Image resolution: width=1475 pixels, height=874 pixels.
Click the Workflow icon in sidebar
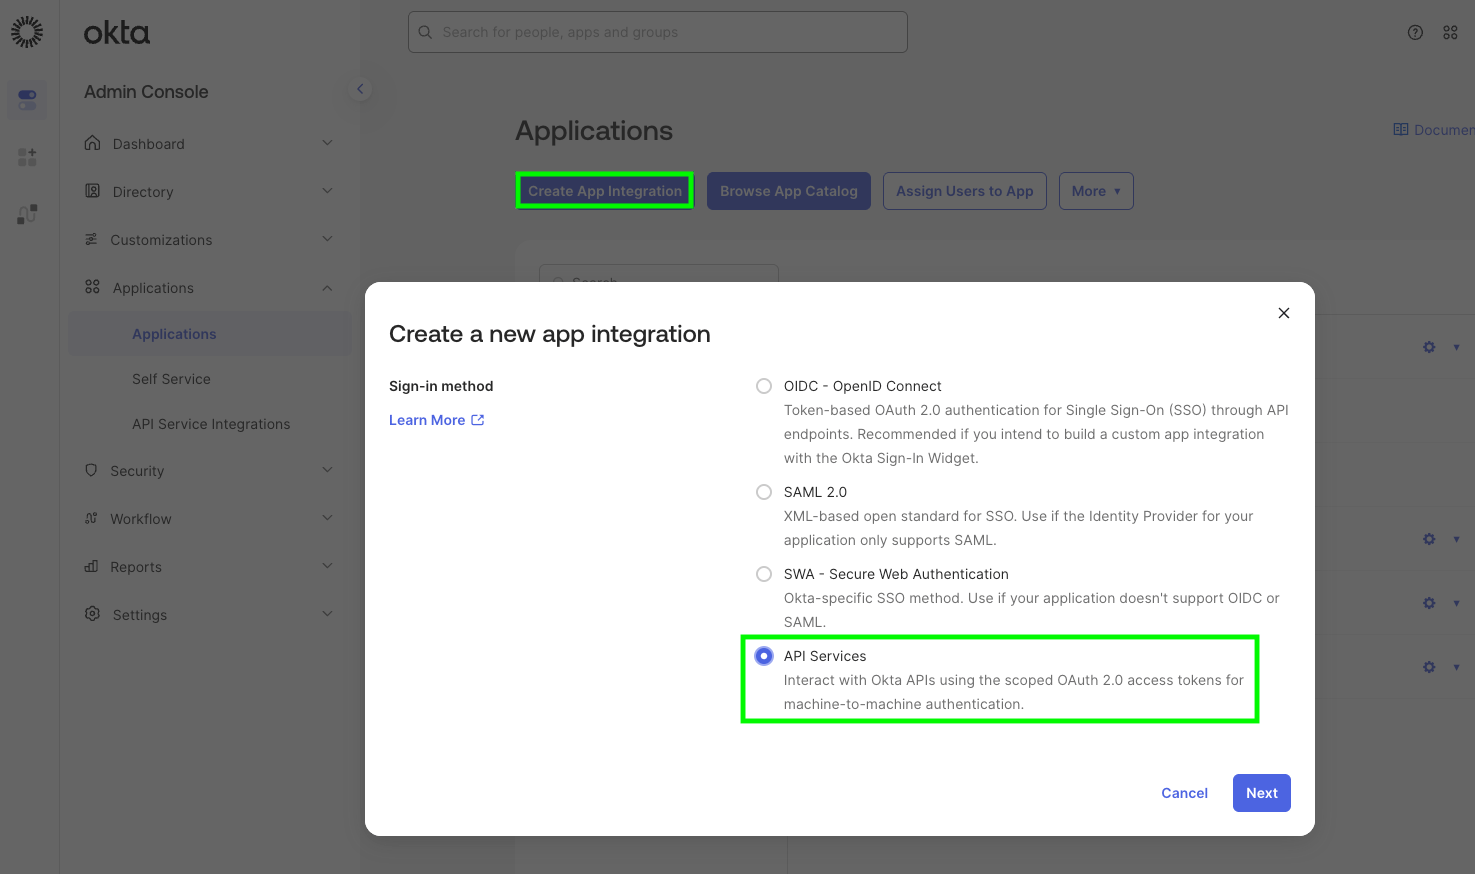pos(91,518)
